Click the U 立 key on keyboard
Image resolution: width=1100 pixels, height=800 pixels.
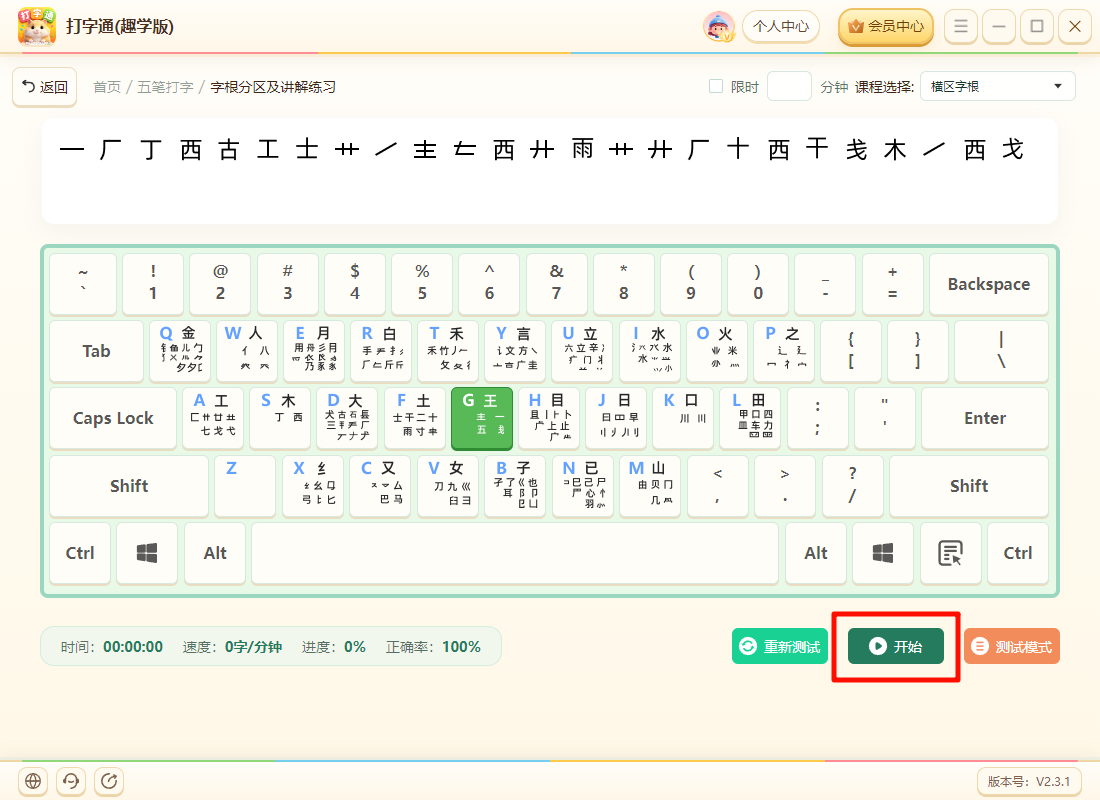tap(583, 351)
